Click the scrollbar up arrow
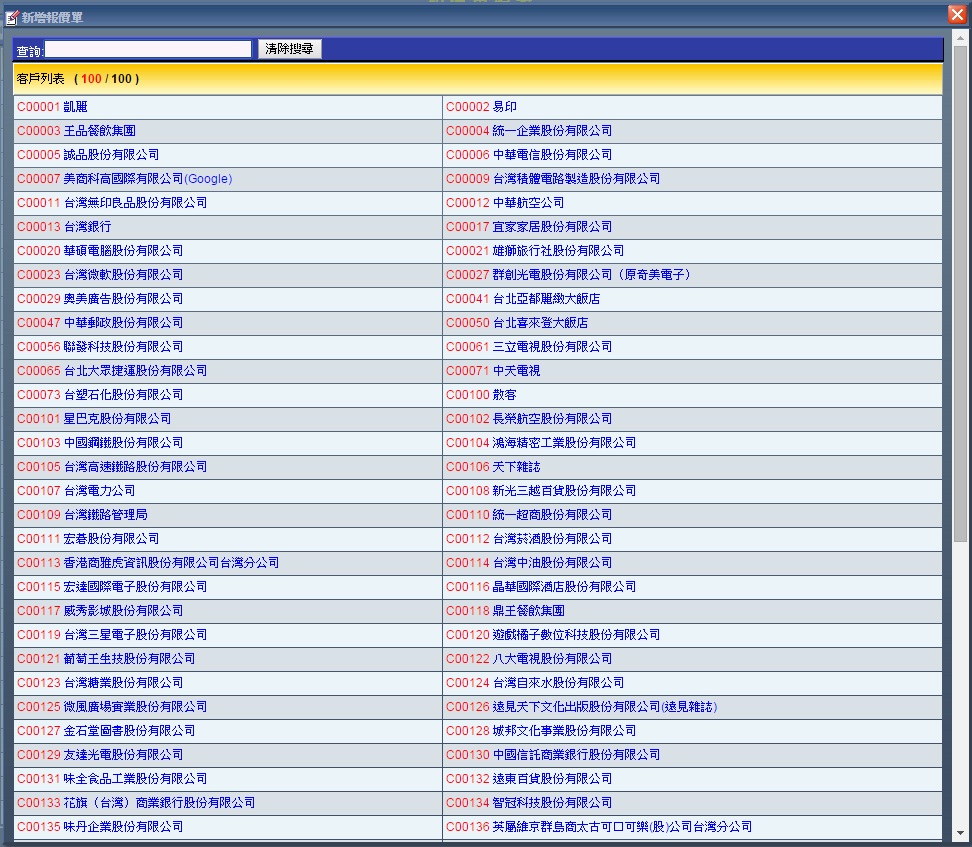This screenshot has width=972, height=847. pyautogui.click(x=960, y=38)
